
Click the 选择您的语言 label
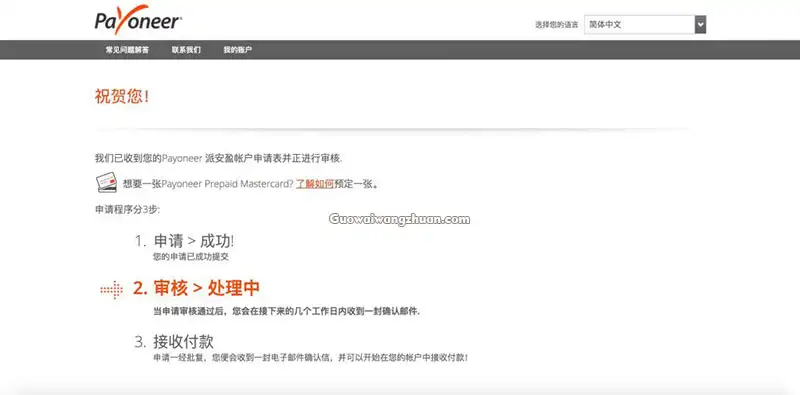click(x=557, y=24)
